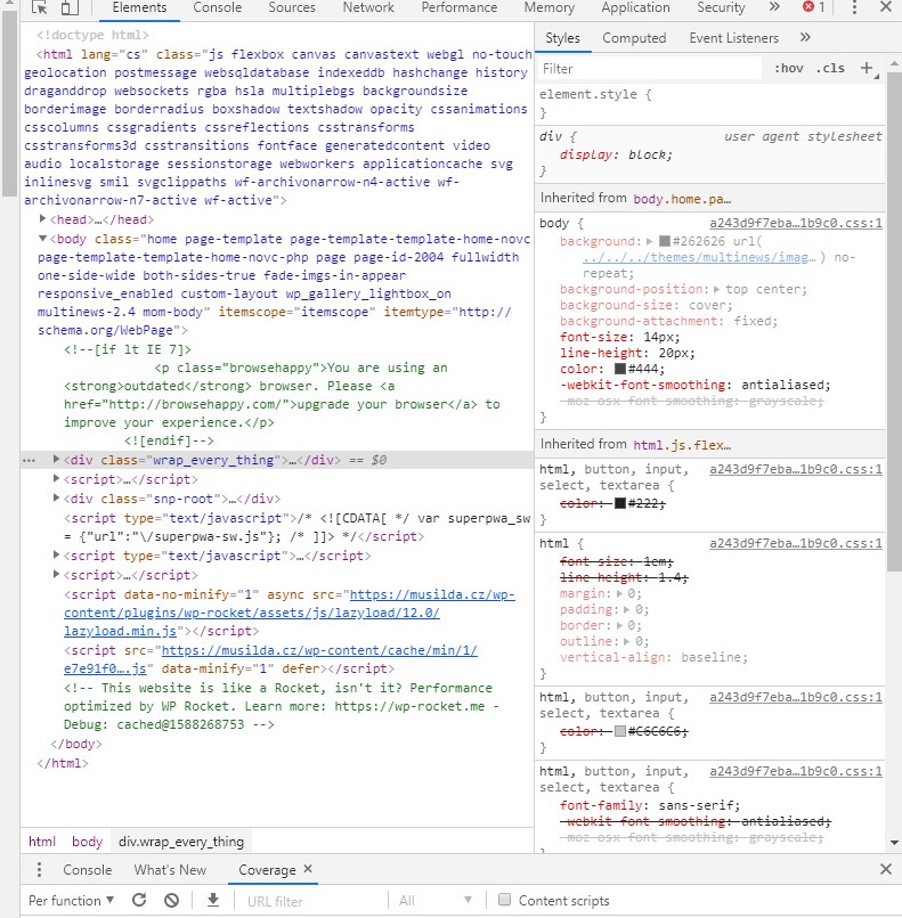Switch to the Console tab
The height and width of the screenshot is (918, 902).
pos(217,8)
